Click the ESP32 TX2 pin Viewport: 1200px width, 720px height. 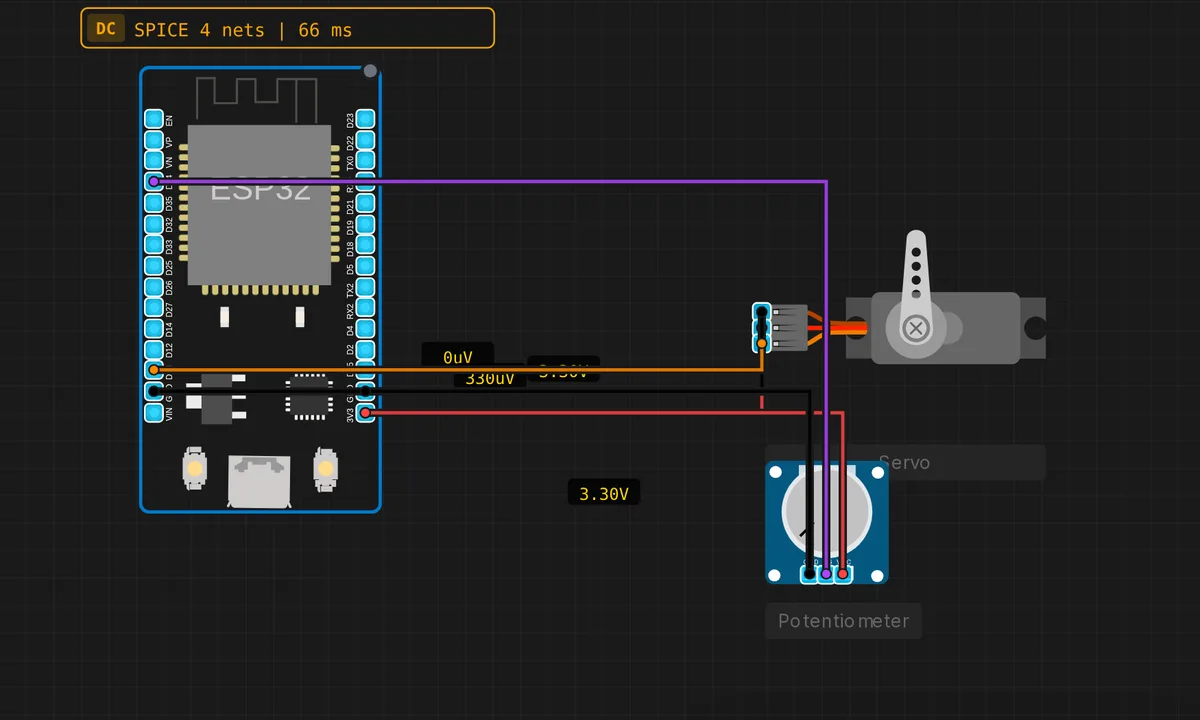point(365,287)
